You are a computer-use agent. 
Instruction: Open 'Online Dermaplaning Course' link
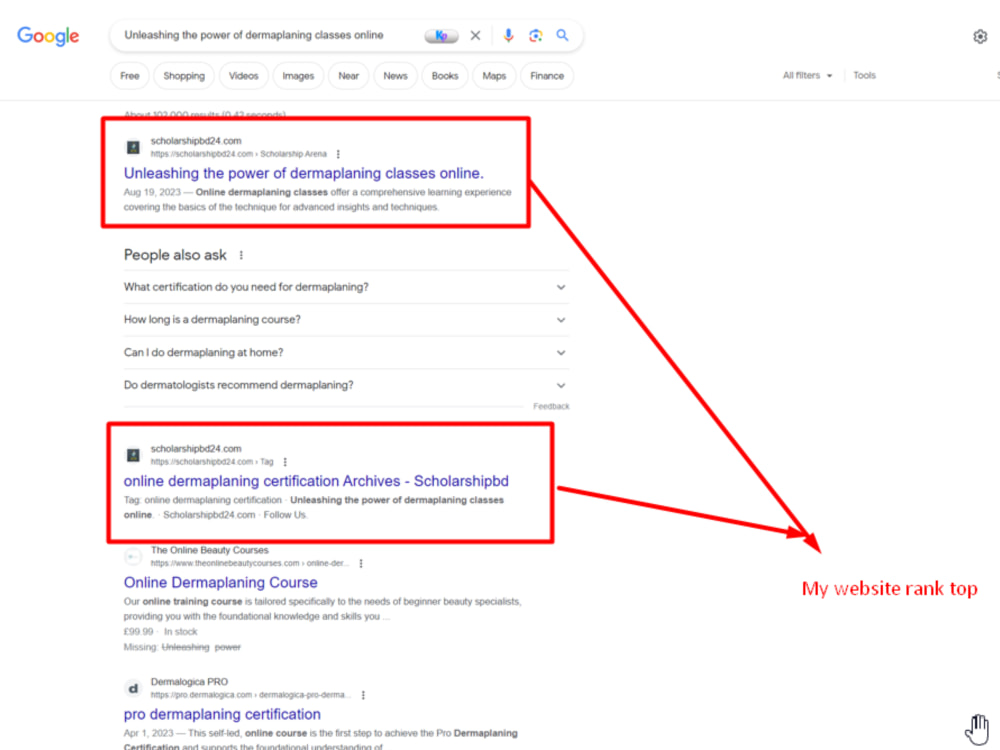tap(221, 582)
